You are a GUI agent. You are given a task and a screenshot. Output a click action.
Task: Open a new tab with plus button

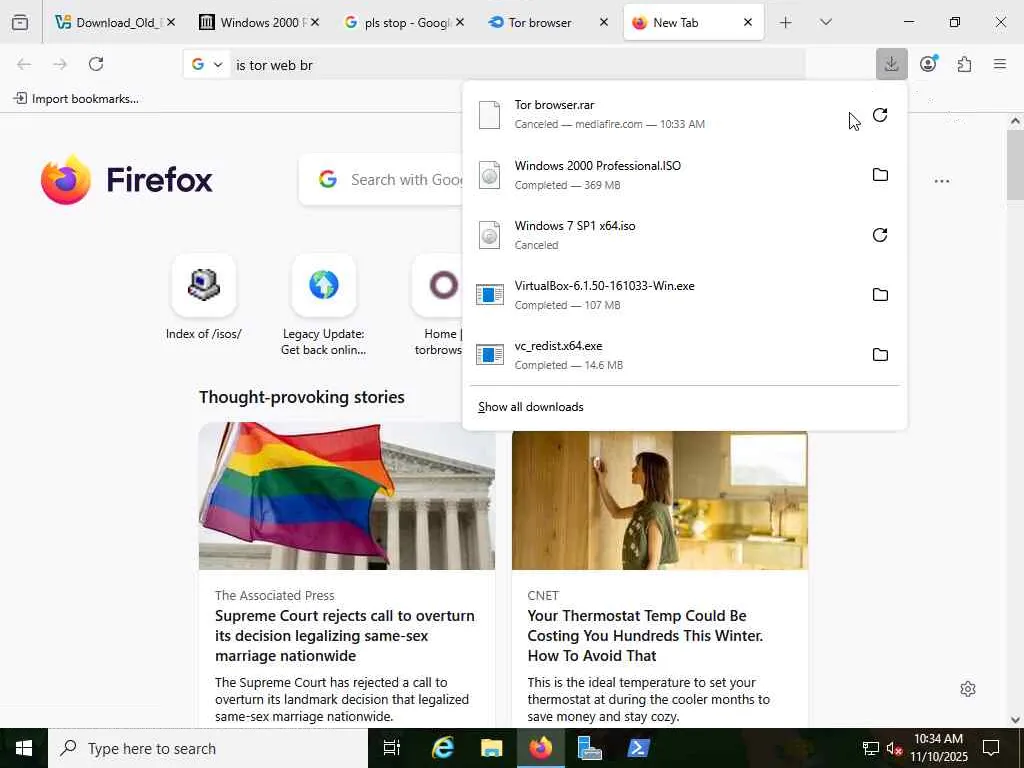[786, 22]
